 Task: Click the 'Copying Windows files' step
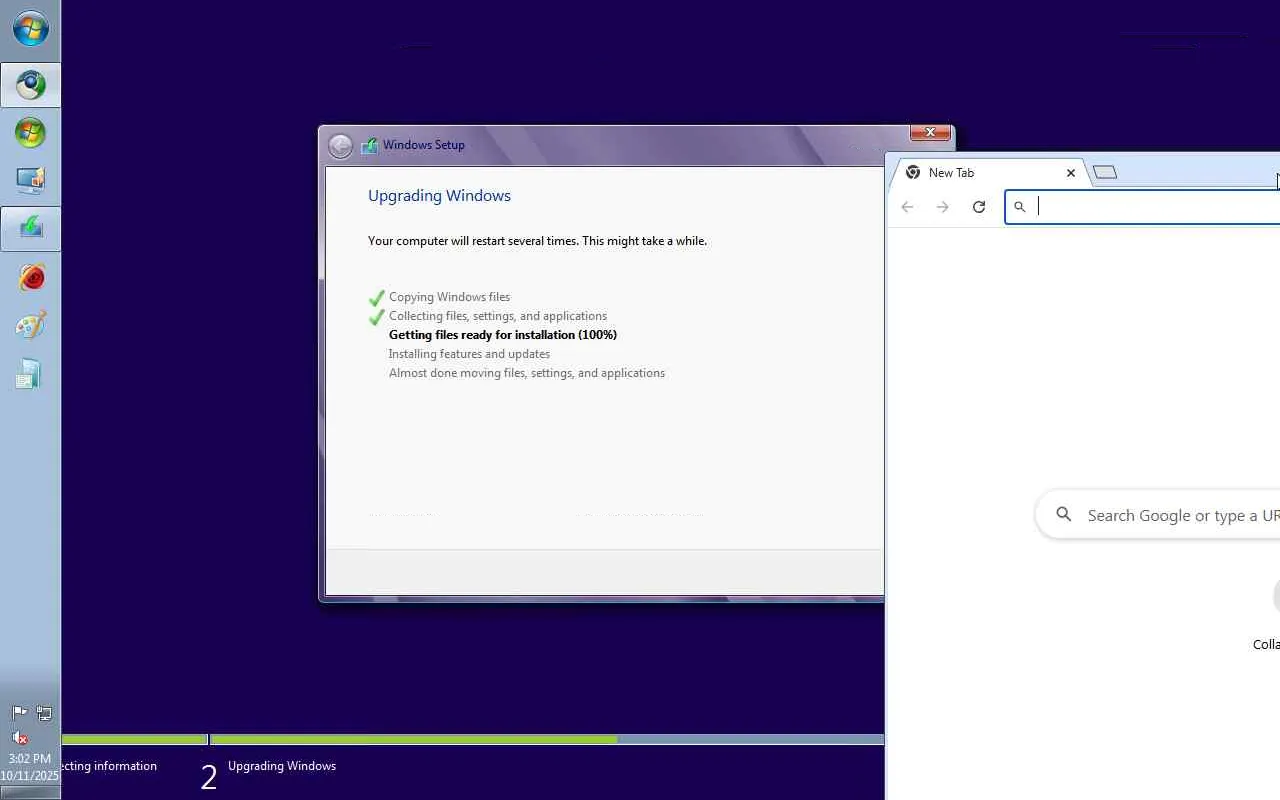point(449,297)
